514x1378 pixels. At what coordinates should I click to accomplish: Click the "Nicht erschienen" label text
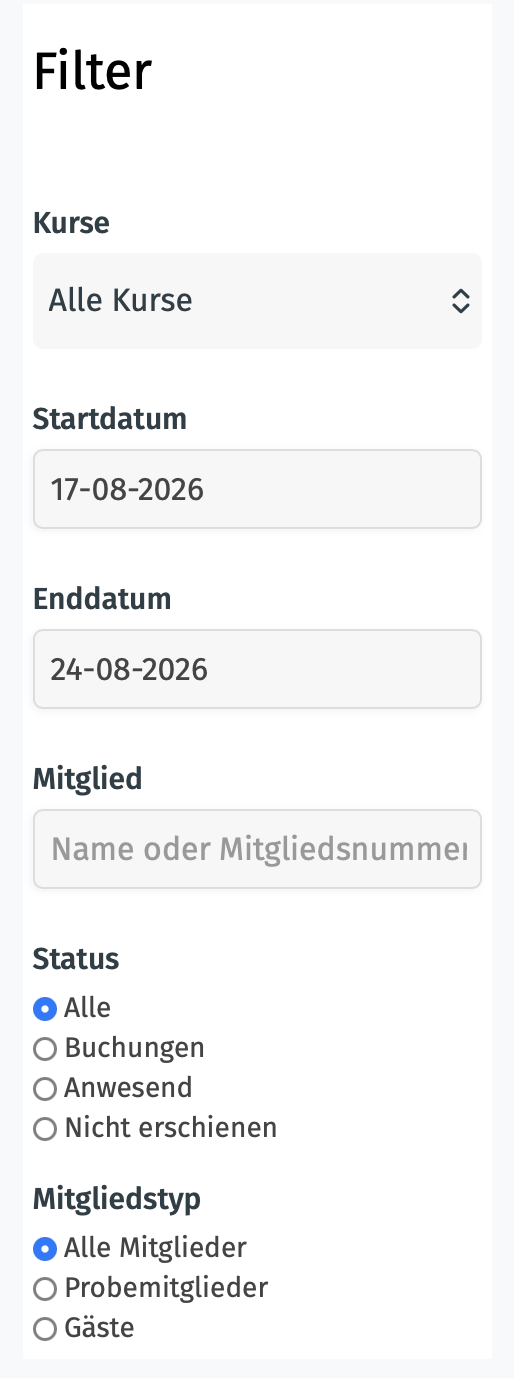[171, 1128]
